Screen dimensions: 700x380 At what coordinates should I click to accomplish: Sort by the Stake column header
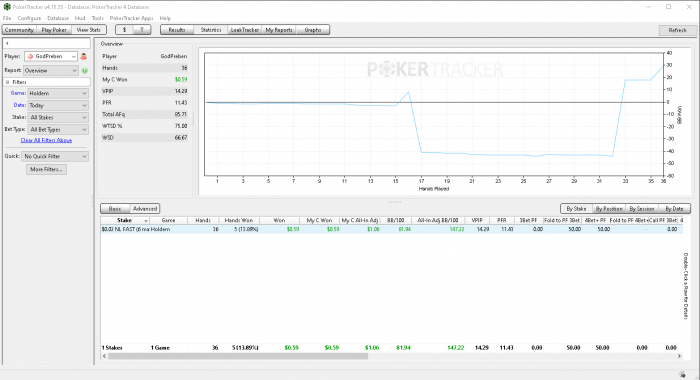coord(125,221)
